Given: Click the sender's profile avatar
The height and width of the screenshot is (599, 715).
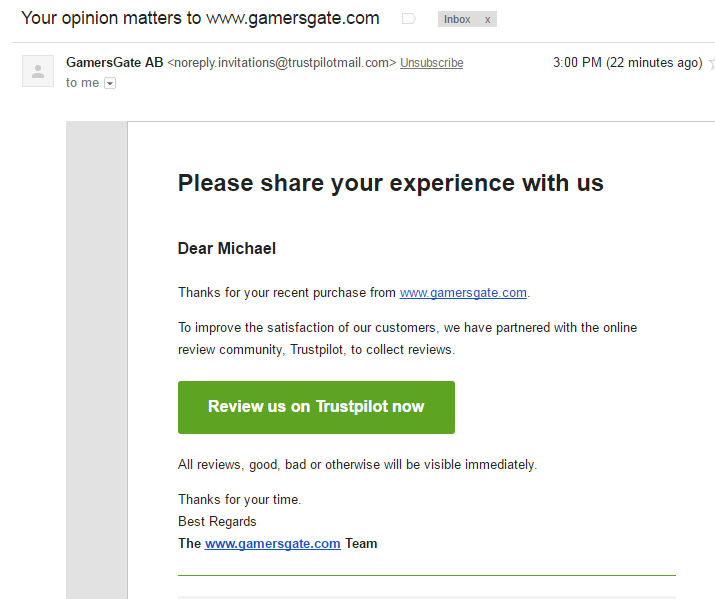Looking at the screenshot, I should point(38,71).
